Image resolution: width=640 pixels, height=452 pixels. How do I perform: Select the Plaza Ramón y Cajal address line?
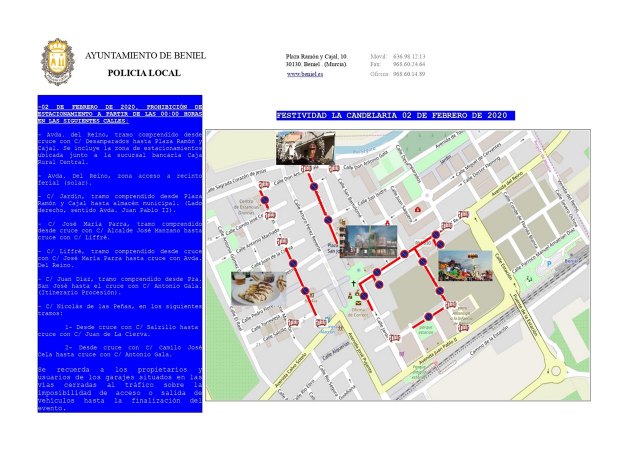click(317, 56)
